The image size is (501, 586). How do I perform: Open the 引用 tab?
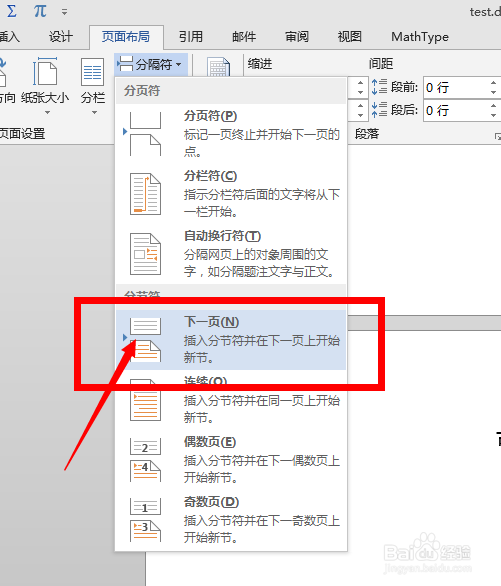(191, 37)
